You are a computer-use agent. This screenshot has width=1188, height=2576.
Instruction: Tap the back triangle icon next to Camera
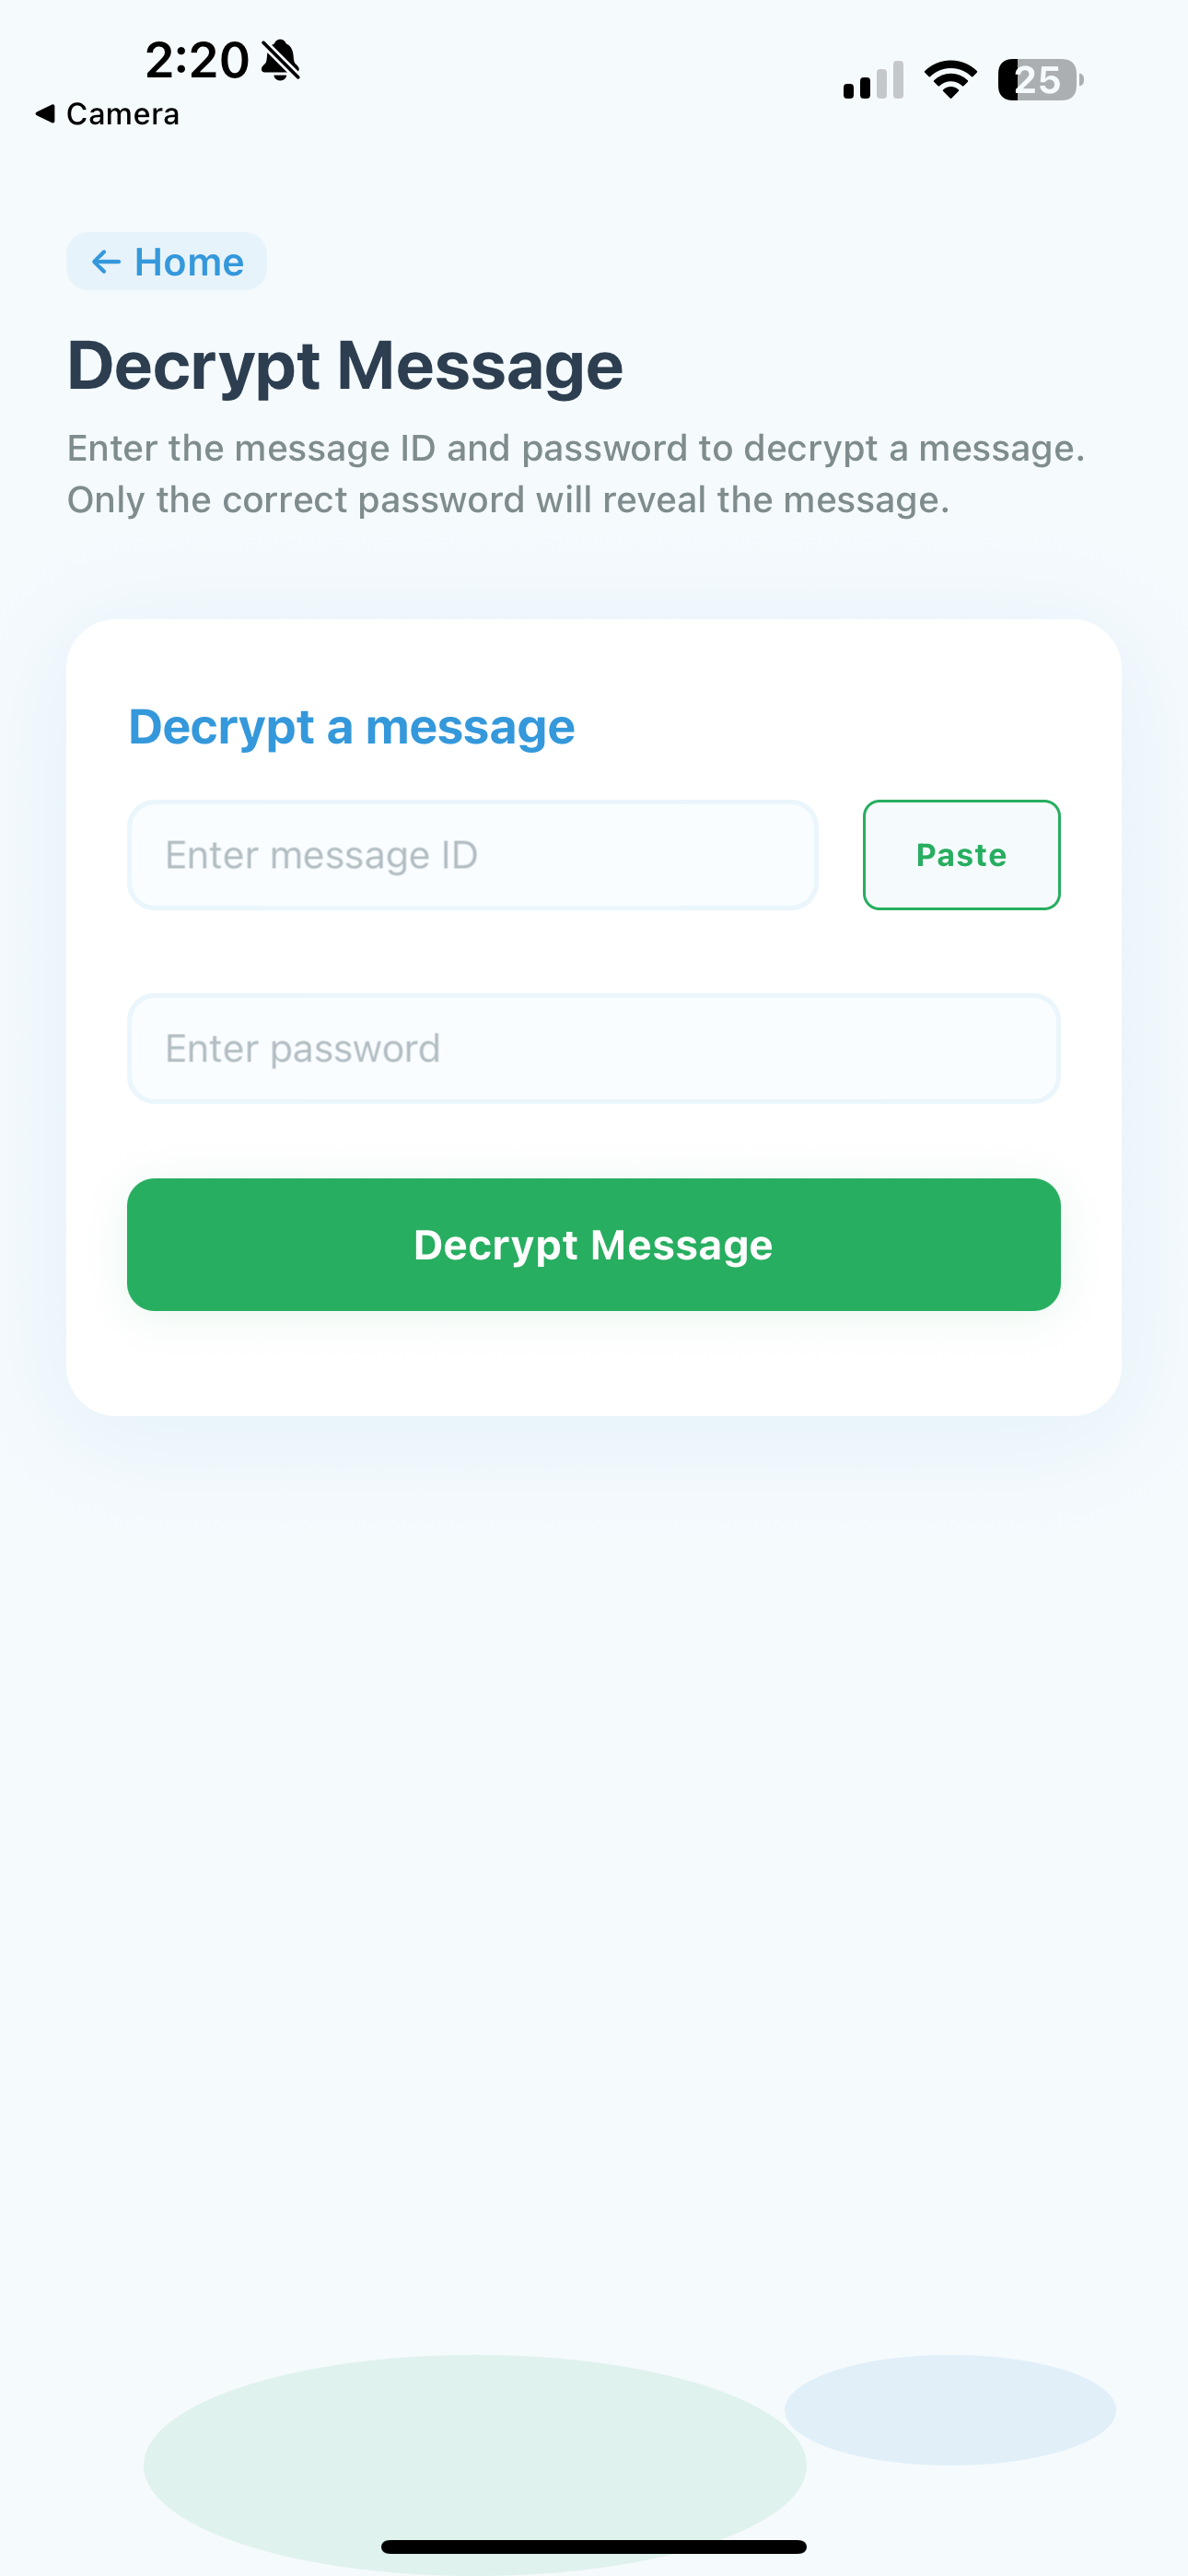click(x=45, y=114)
